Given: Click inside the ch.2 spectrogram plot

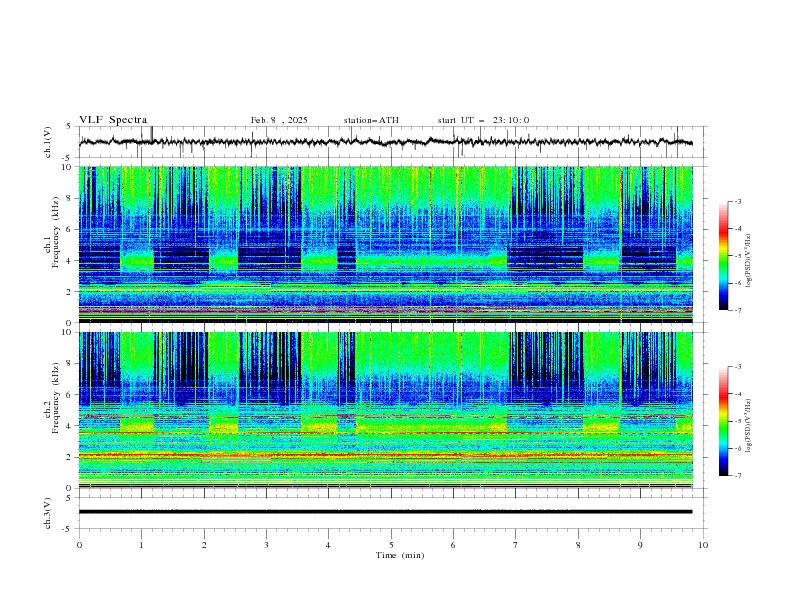Looking at the screenshot, I should (x=386, y=410).
